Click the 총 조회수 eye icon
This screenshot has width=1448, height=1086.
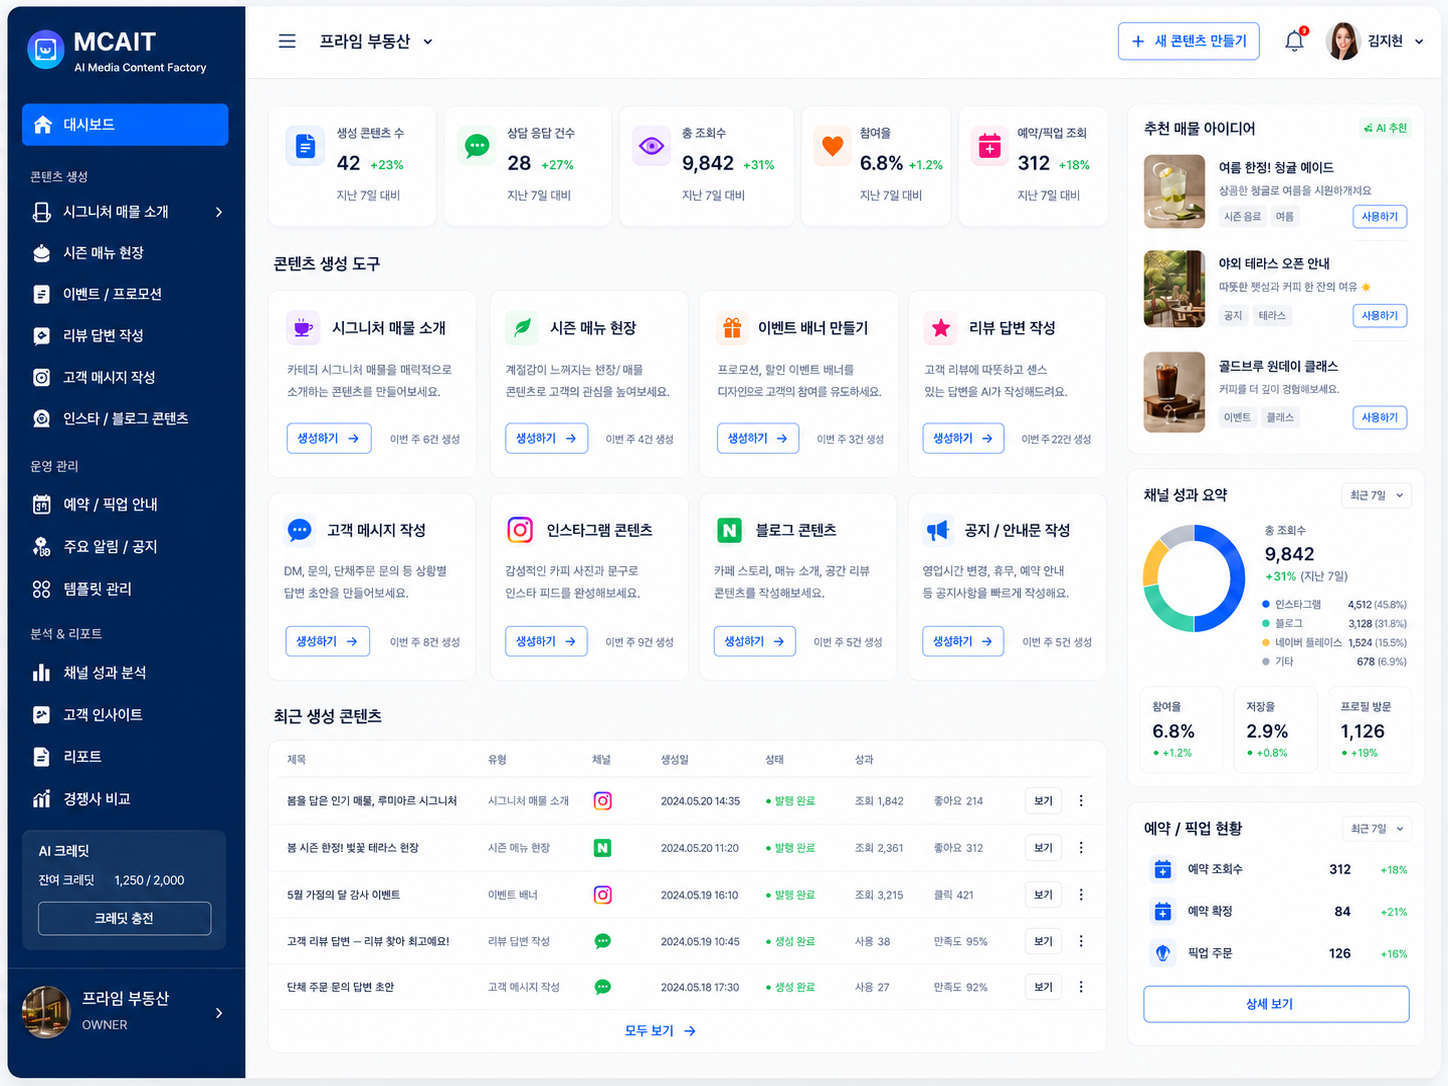tap(652, 147)
